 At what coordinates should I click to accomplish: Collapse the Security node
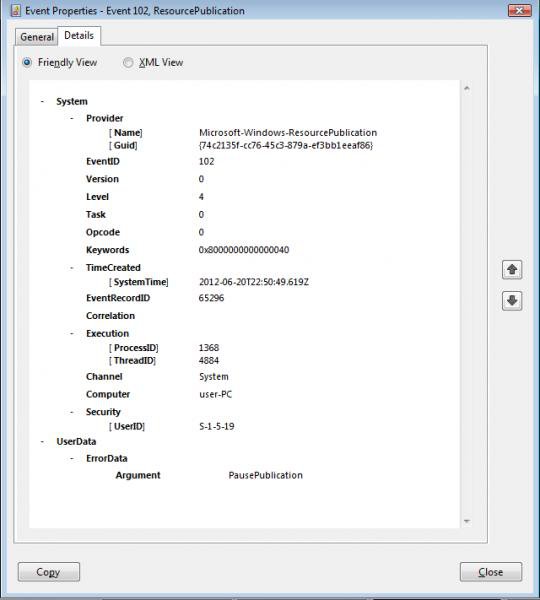tap(72, 412)
